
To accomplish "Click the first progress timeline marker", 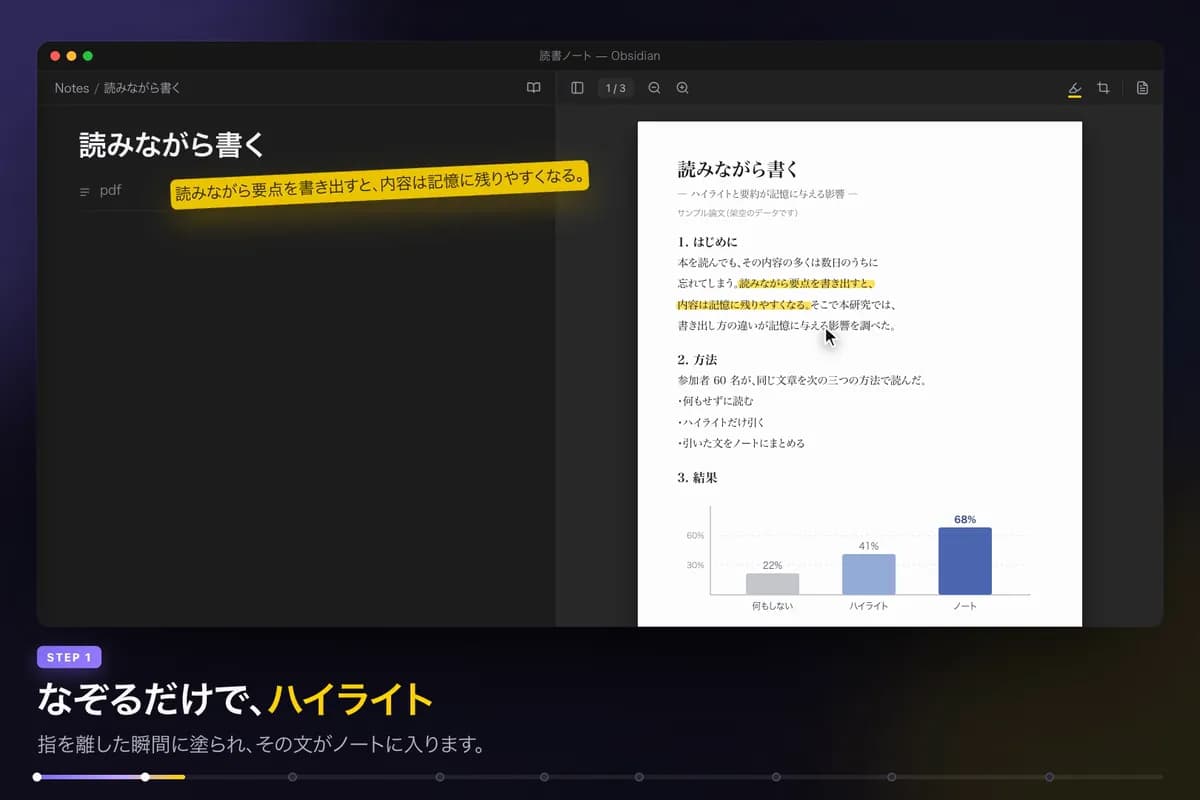I will coord(37,776).
